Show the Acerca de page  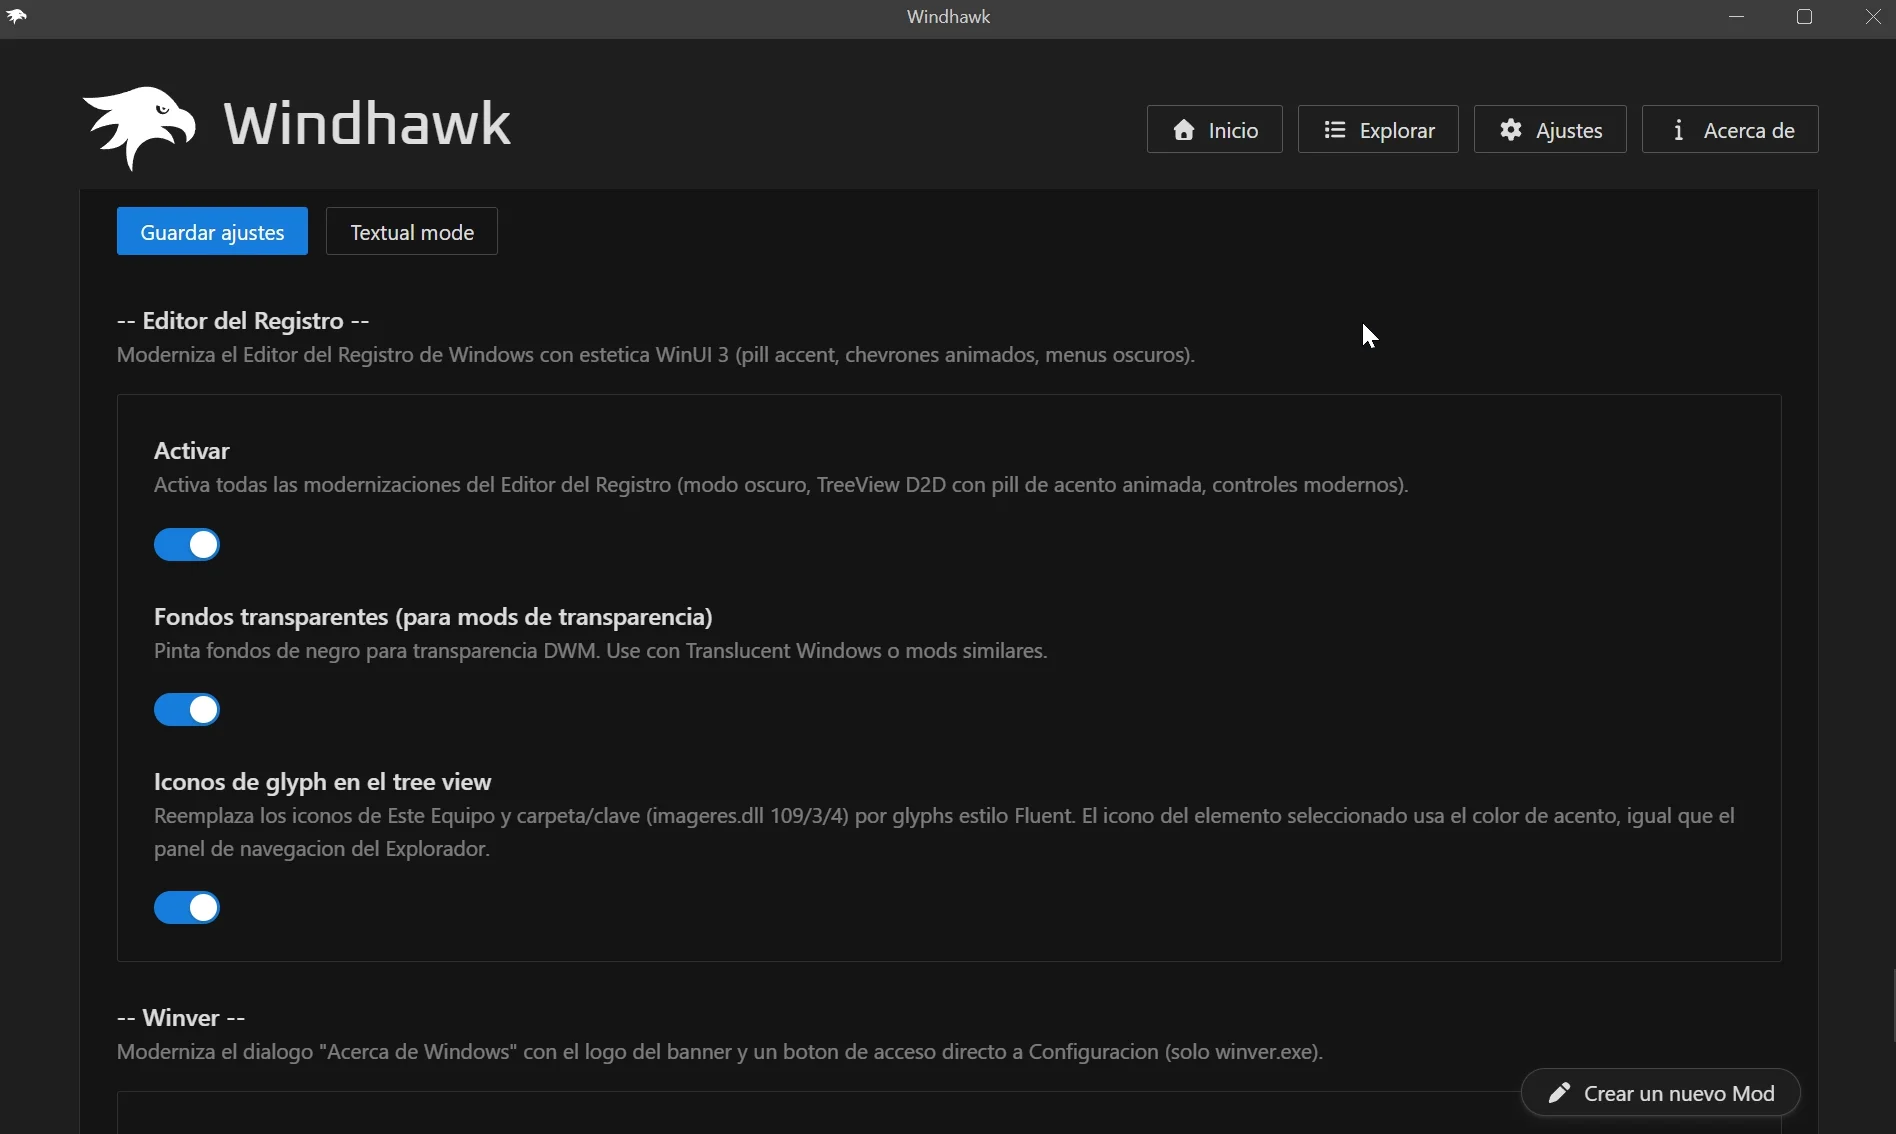tap(1730, 130)
